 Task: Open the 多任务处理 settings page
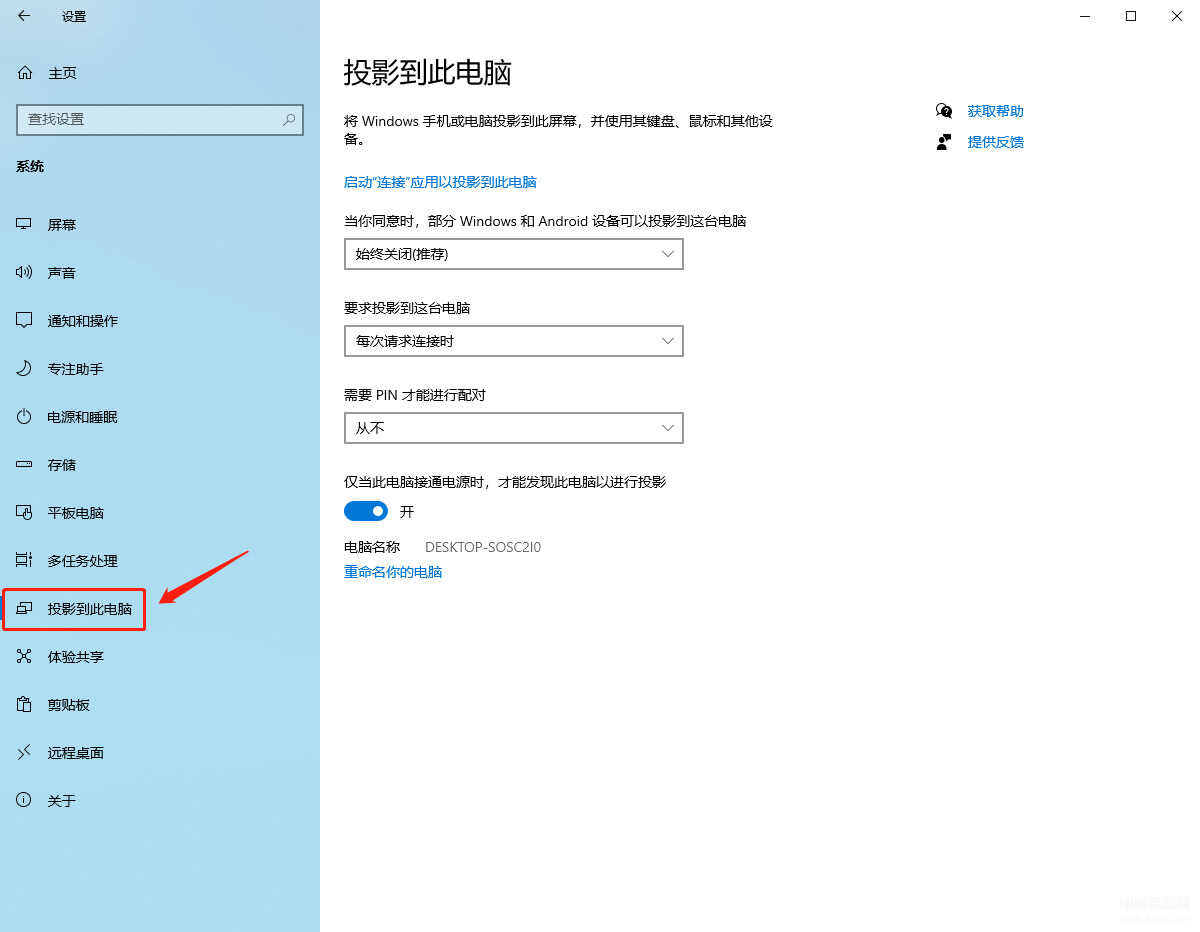coord(82,561)
